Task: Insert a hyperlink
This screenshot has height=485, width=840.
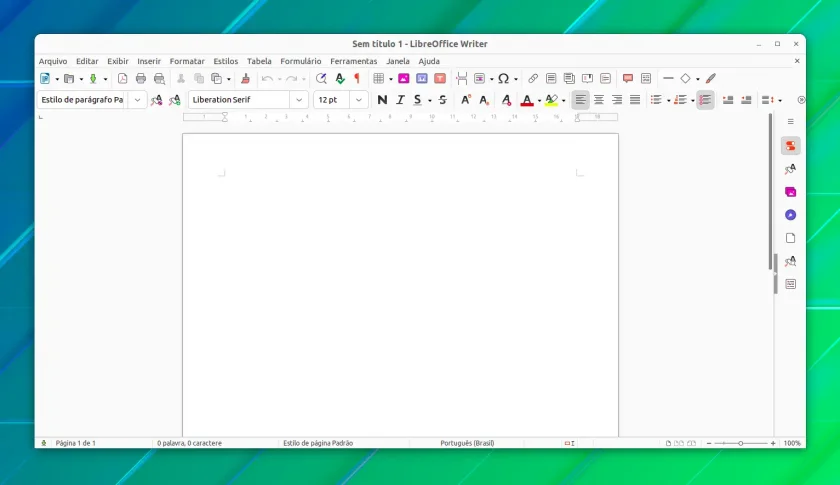Action: pos(532,79)
